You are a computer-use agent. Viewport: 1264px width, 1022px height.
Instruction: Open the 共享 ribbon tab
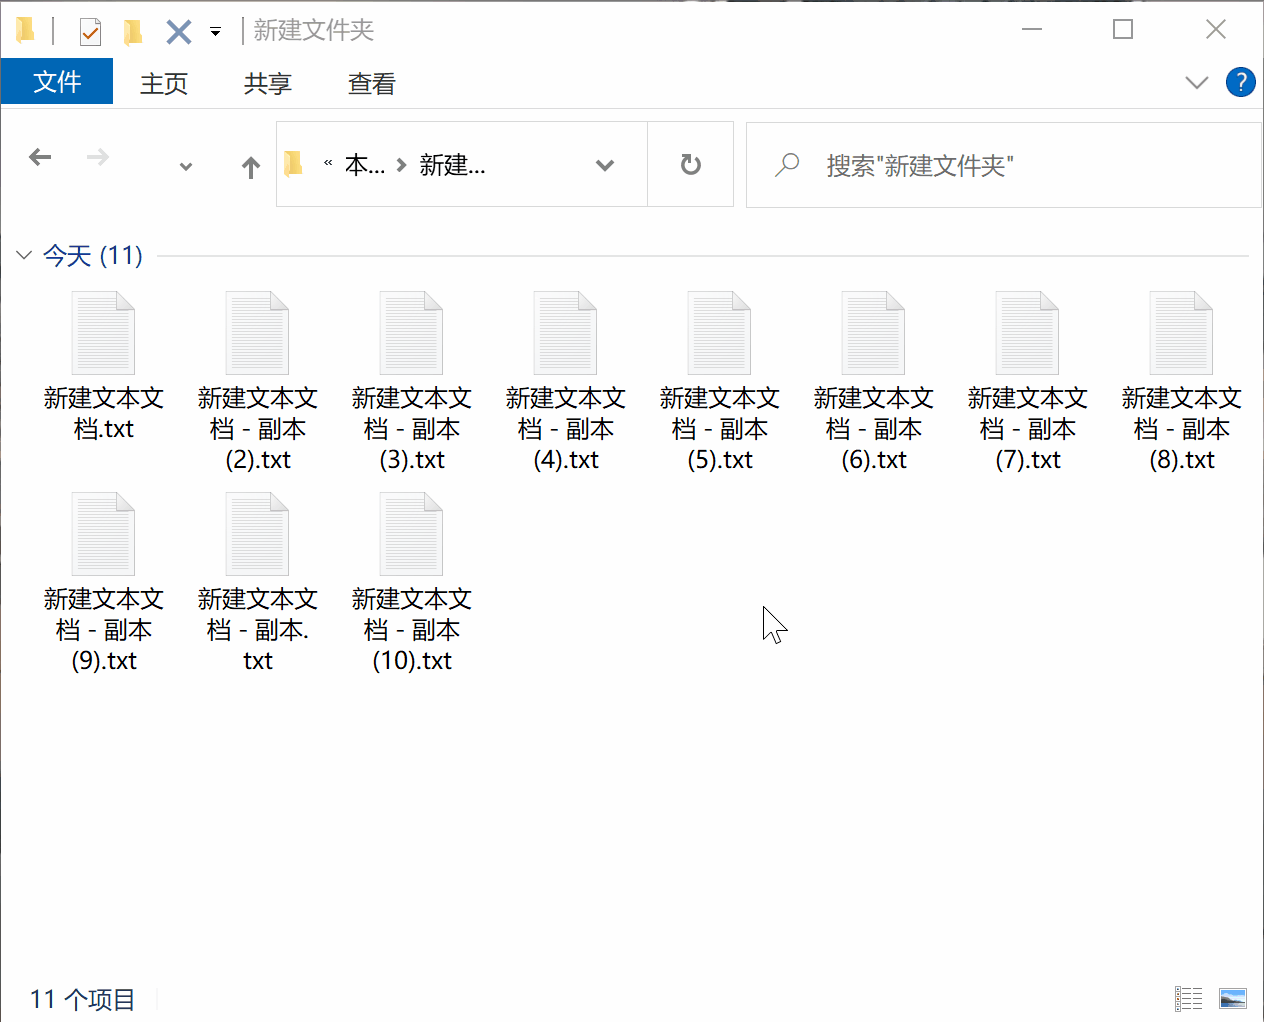pyautogui.click(x=267, y=83)
